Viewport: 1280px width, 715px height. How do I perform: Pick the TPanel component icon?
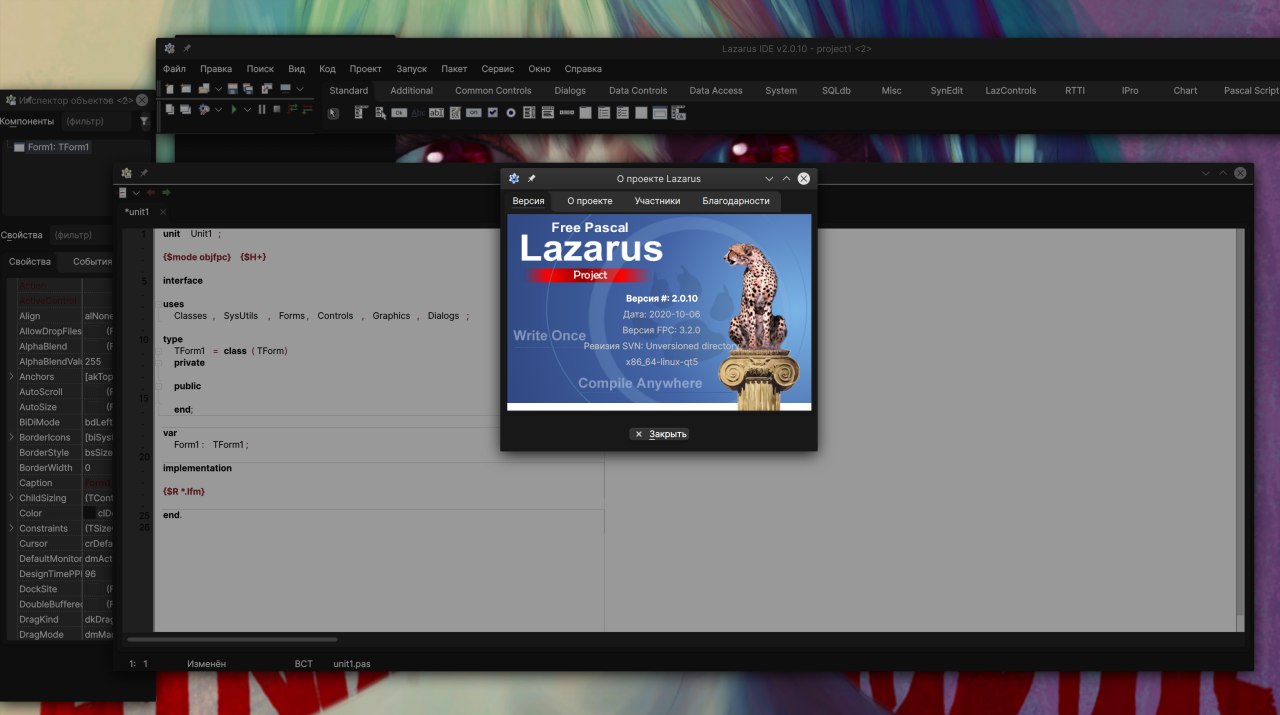(x=641, y=113)
